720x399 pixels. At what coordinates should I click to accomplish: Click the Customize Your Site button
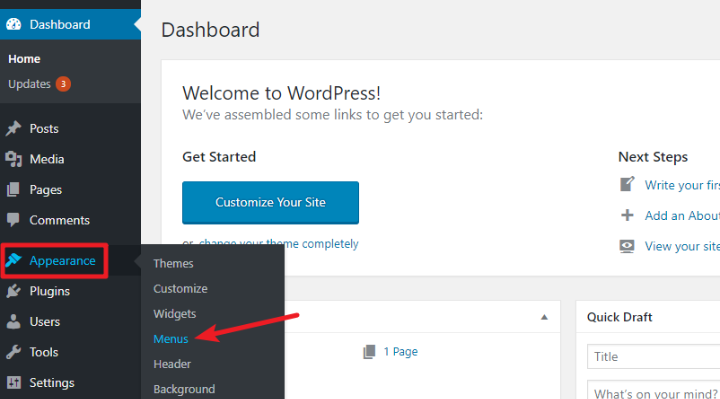point(270,202)
